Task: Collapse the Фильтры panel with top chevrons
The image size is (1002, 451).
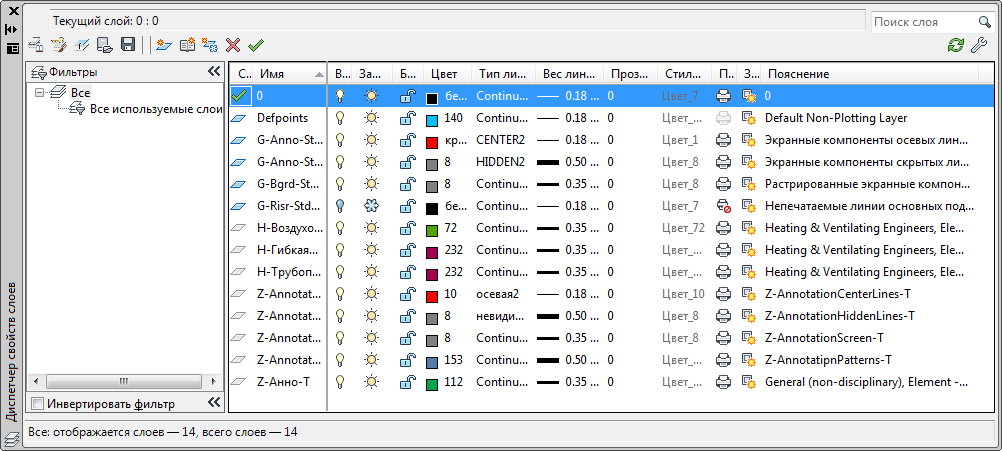Action: click(214, 72)
